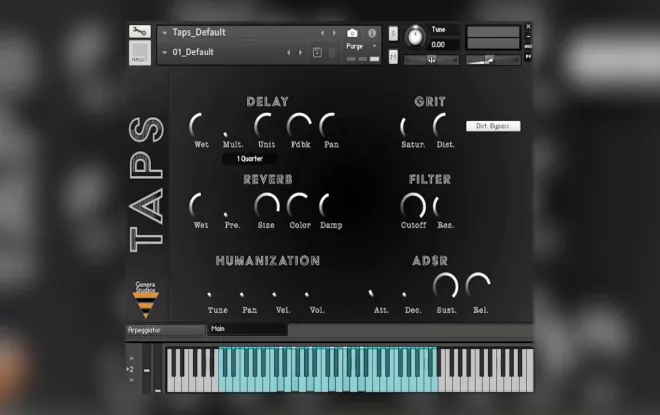660x415 pixels.
Task: Click the Filter Cutoff knob
Action: coord(413,206)
